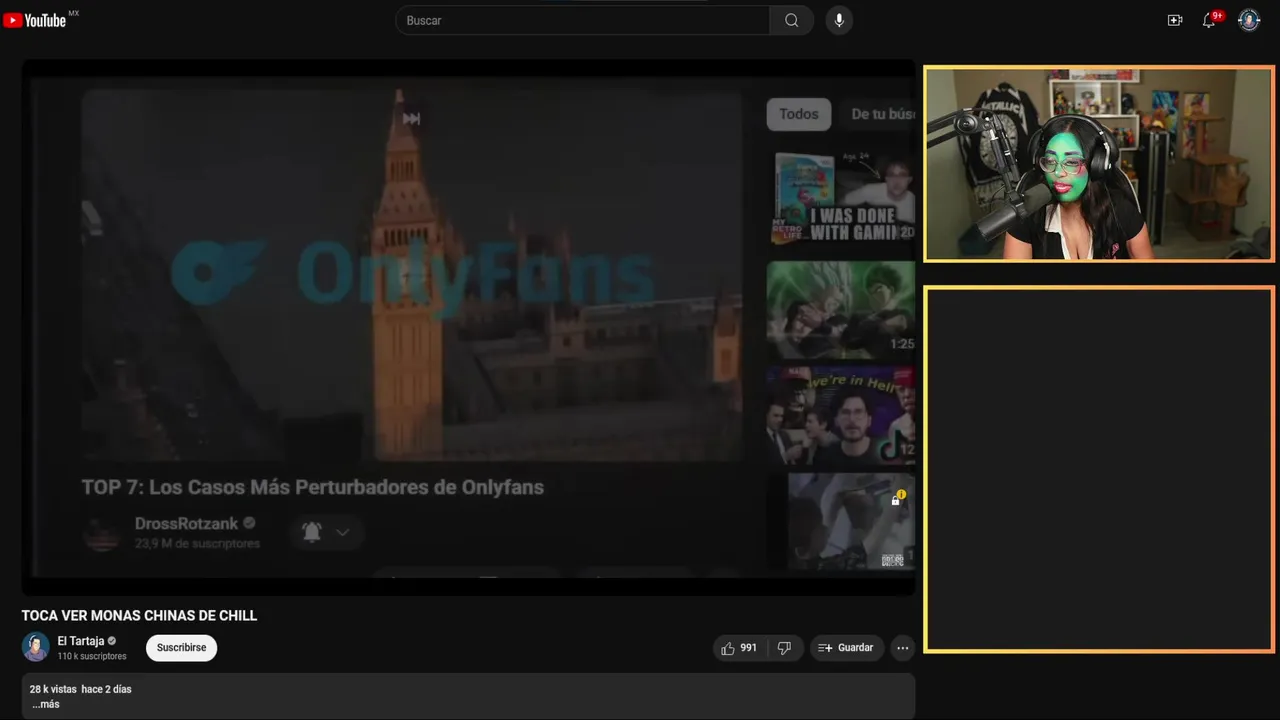Screen dimensions: 1280x720
Task: Click the magnifying glass search button
Action: pos(792,20)
